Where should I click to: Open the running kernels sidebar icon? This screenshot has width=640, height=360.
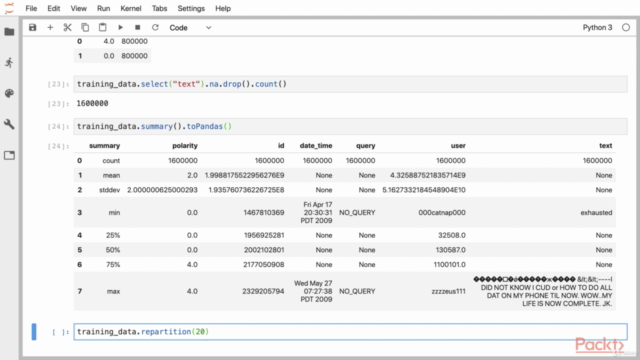(9, 62)
